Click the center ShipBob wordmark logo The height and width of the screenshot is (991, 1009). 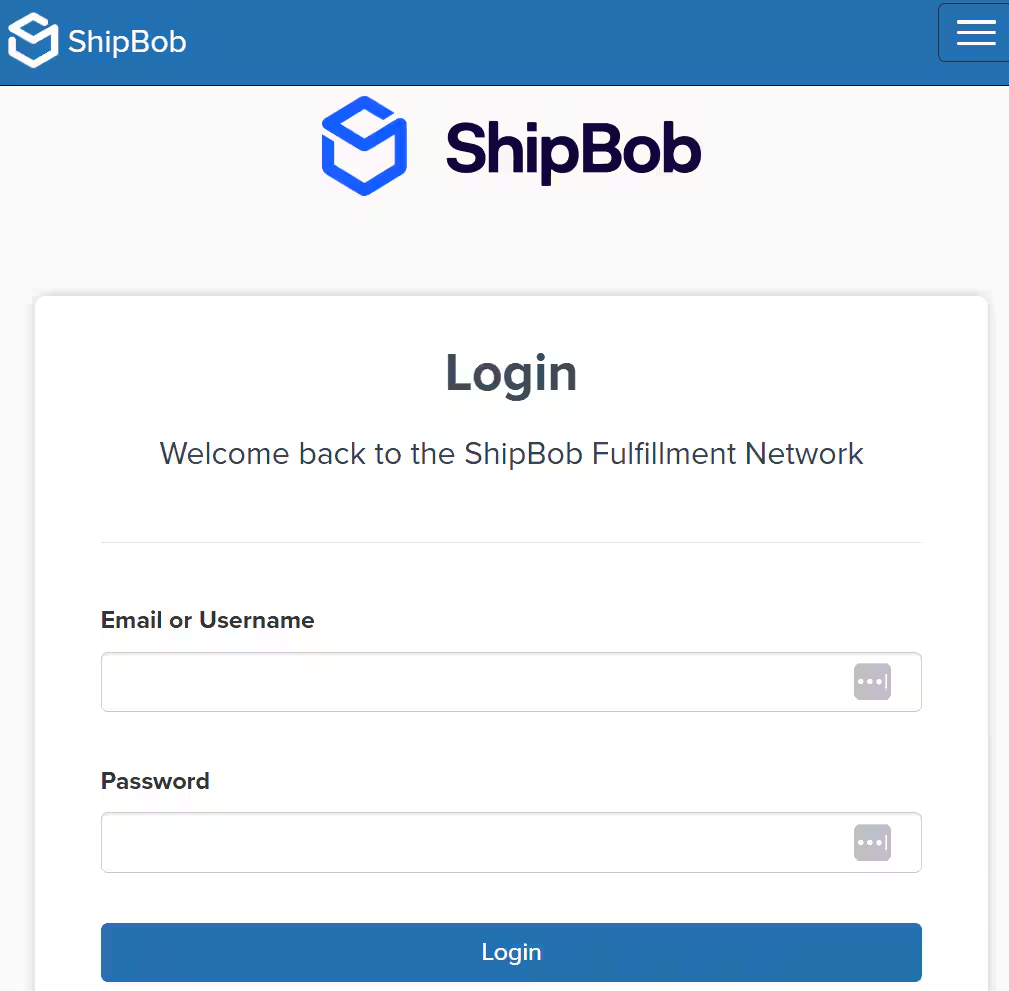point(573,148)
